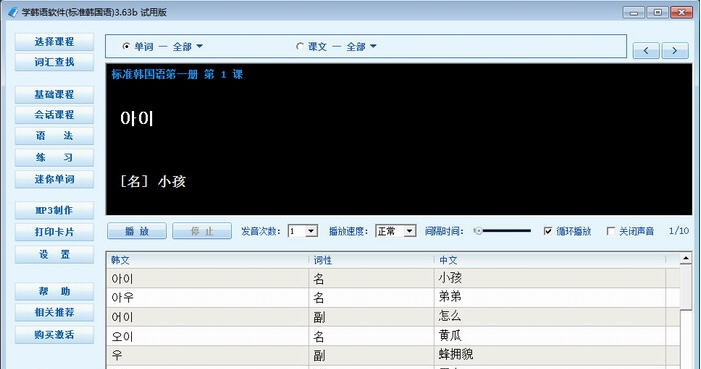Screen dimensions: 701x369
Task: Open 选择课程 in the sidebar
Action: (x=54, y=42)
